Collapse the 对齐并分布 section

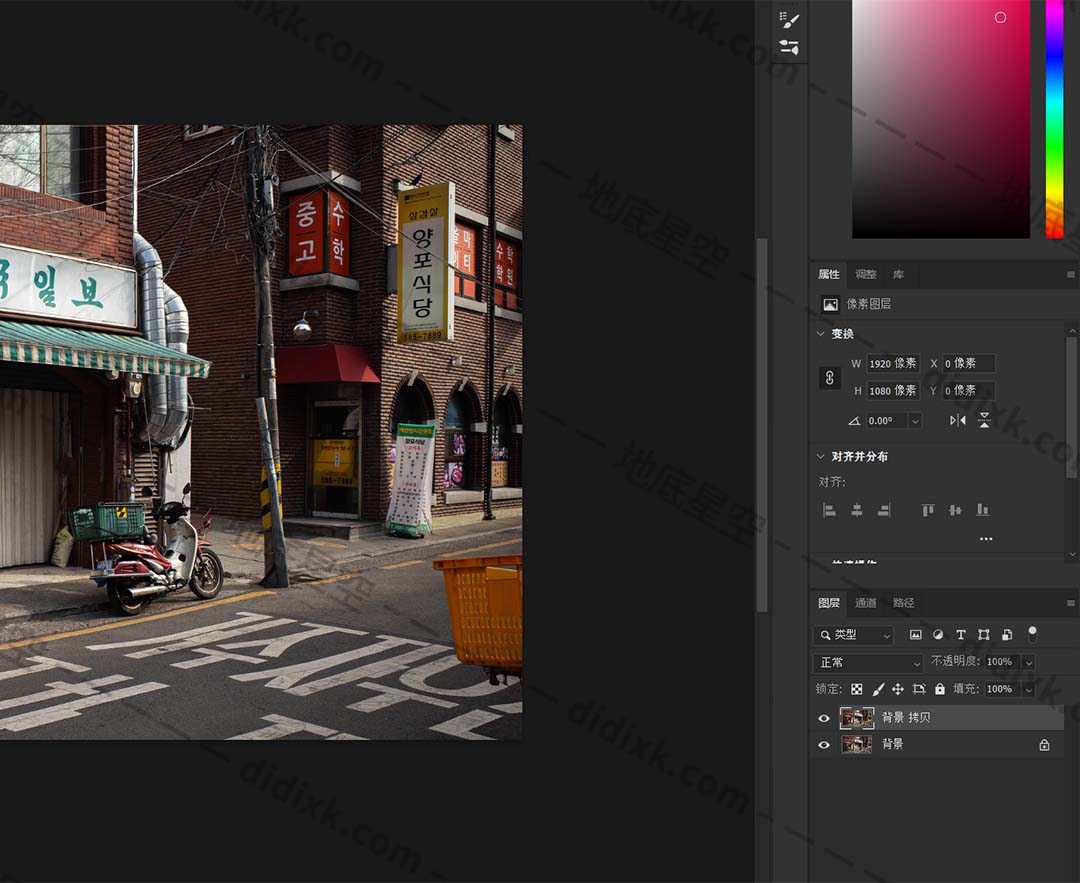coord(820,456)
